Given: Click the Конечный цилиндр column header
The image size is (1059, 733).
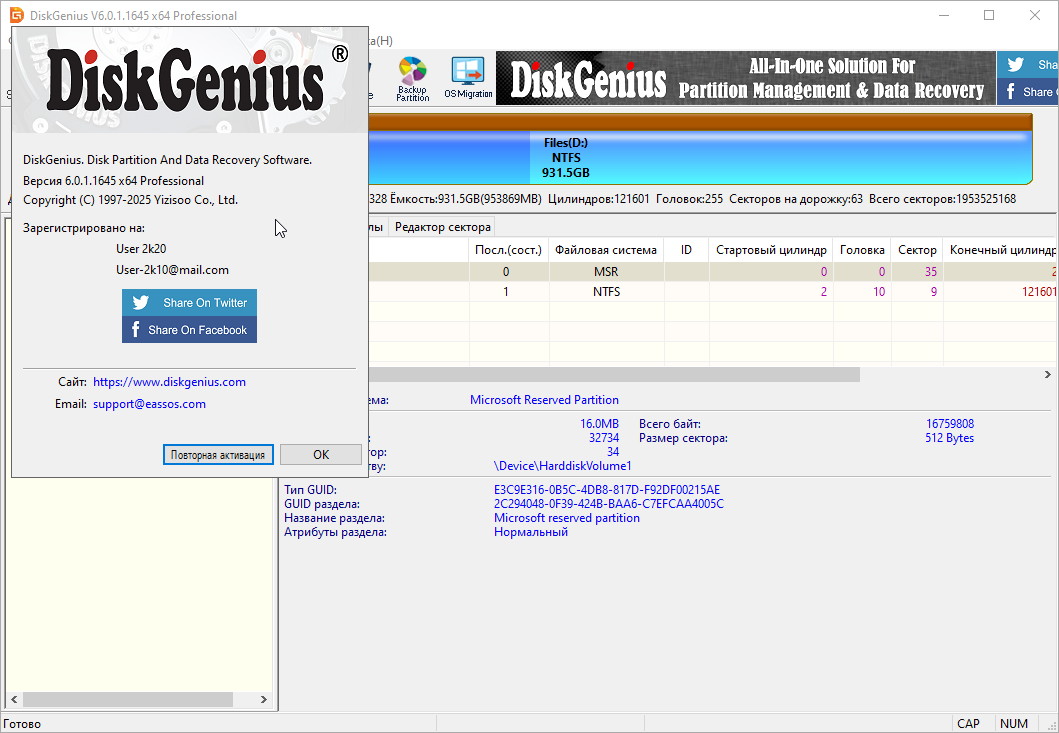Looking at the screenshot, I should point(1002,250).
